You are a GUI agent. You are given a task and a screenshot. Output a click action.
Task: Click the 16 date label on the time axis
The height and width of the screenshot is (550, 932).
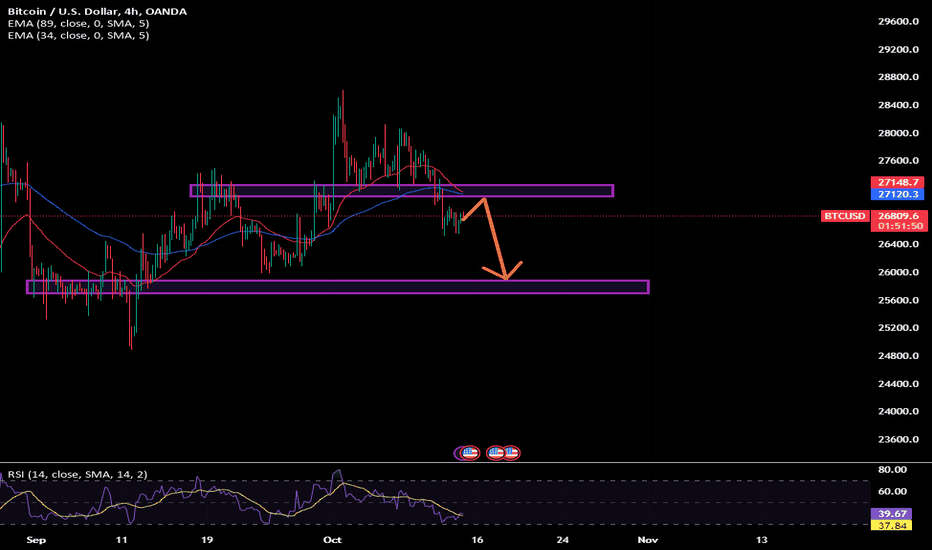coord(477,540)
